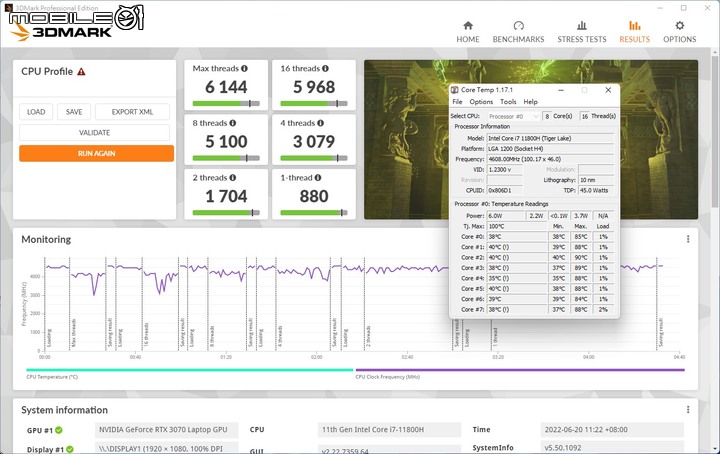The width and height of the screenshot is (720, 454).
Task: Click the 8 threads score 5 100
Action: (x=226, y=142)
